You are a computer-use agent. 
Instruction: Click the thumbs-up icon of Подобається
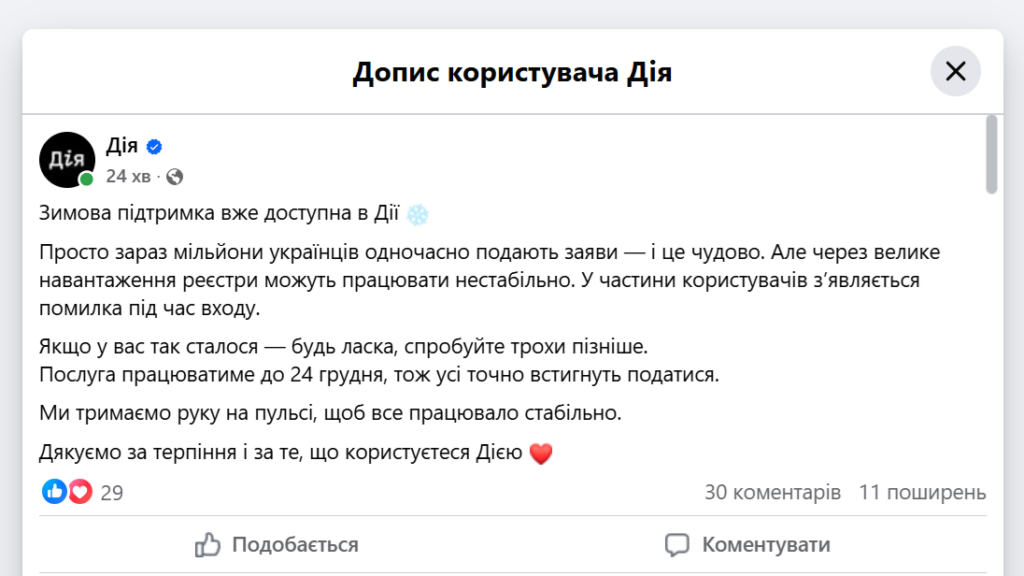click(208, 545)
